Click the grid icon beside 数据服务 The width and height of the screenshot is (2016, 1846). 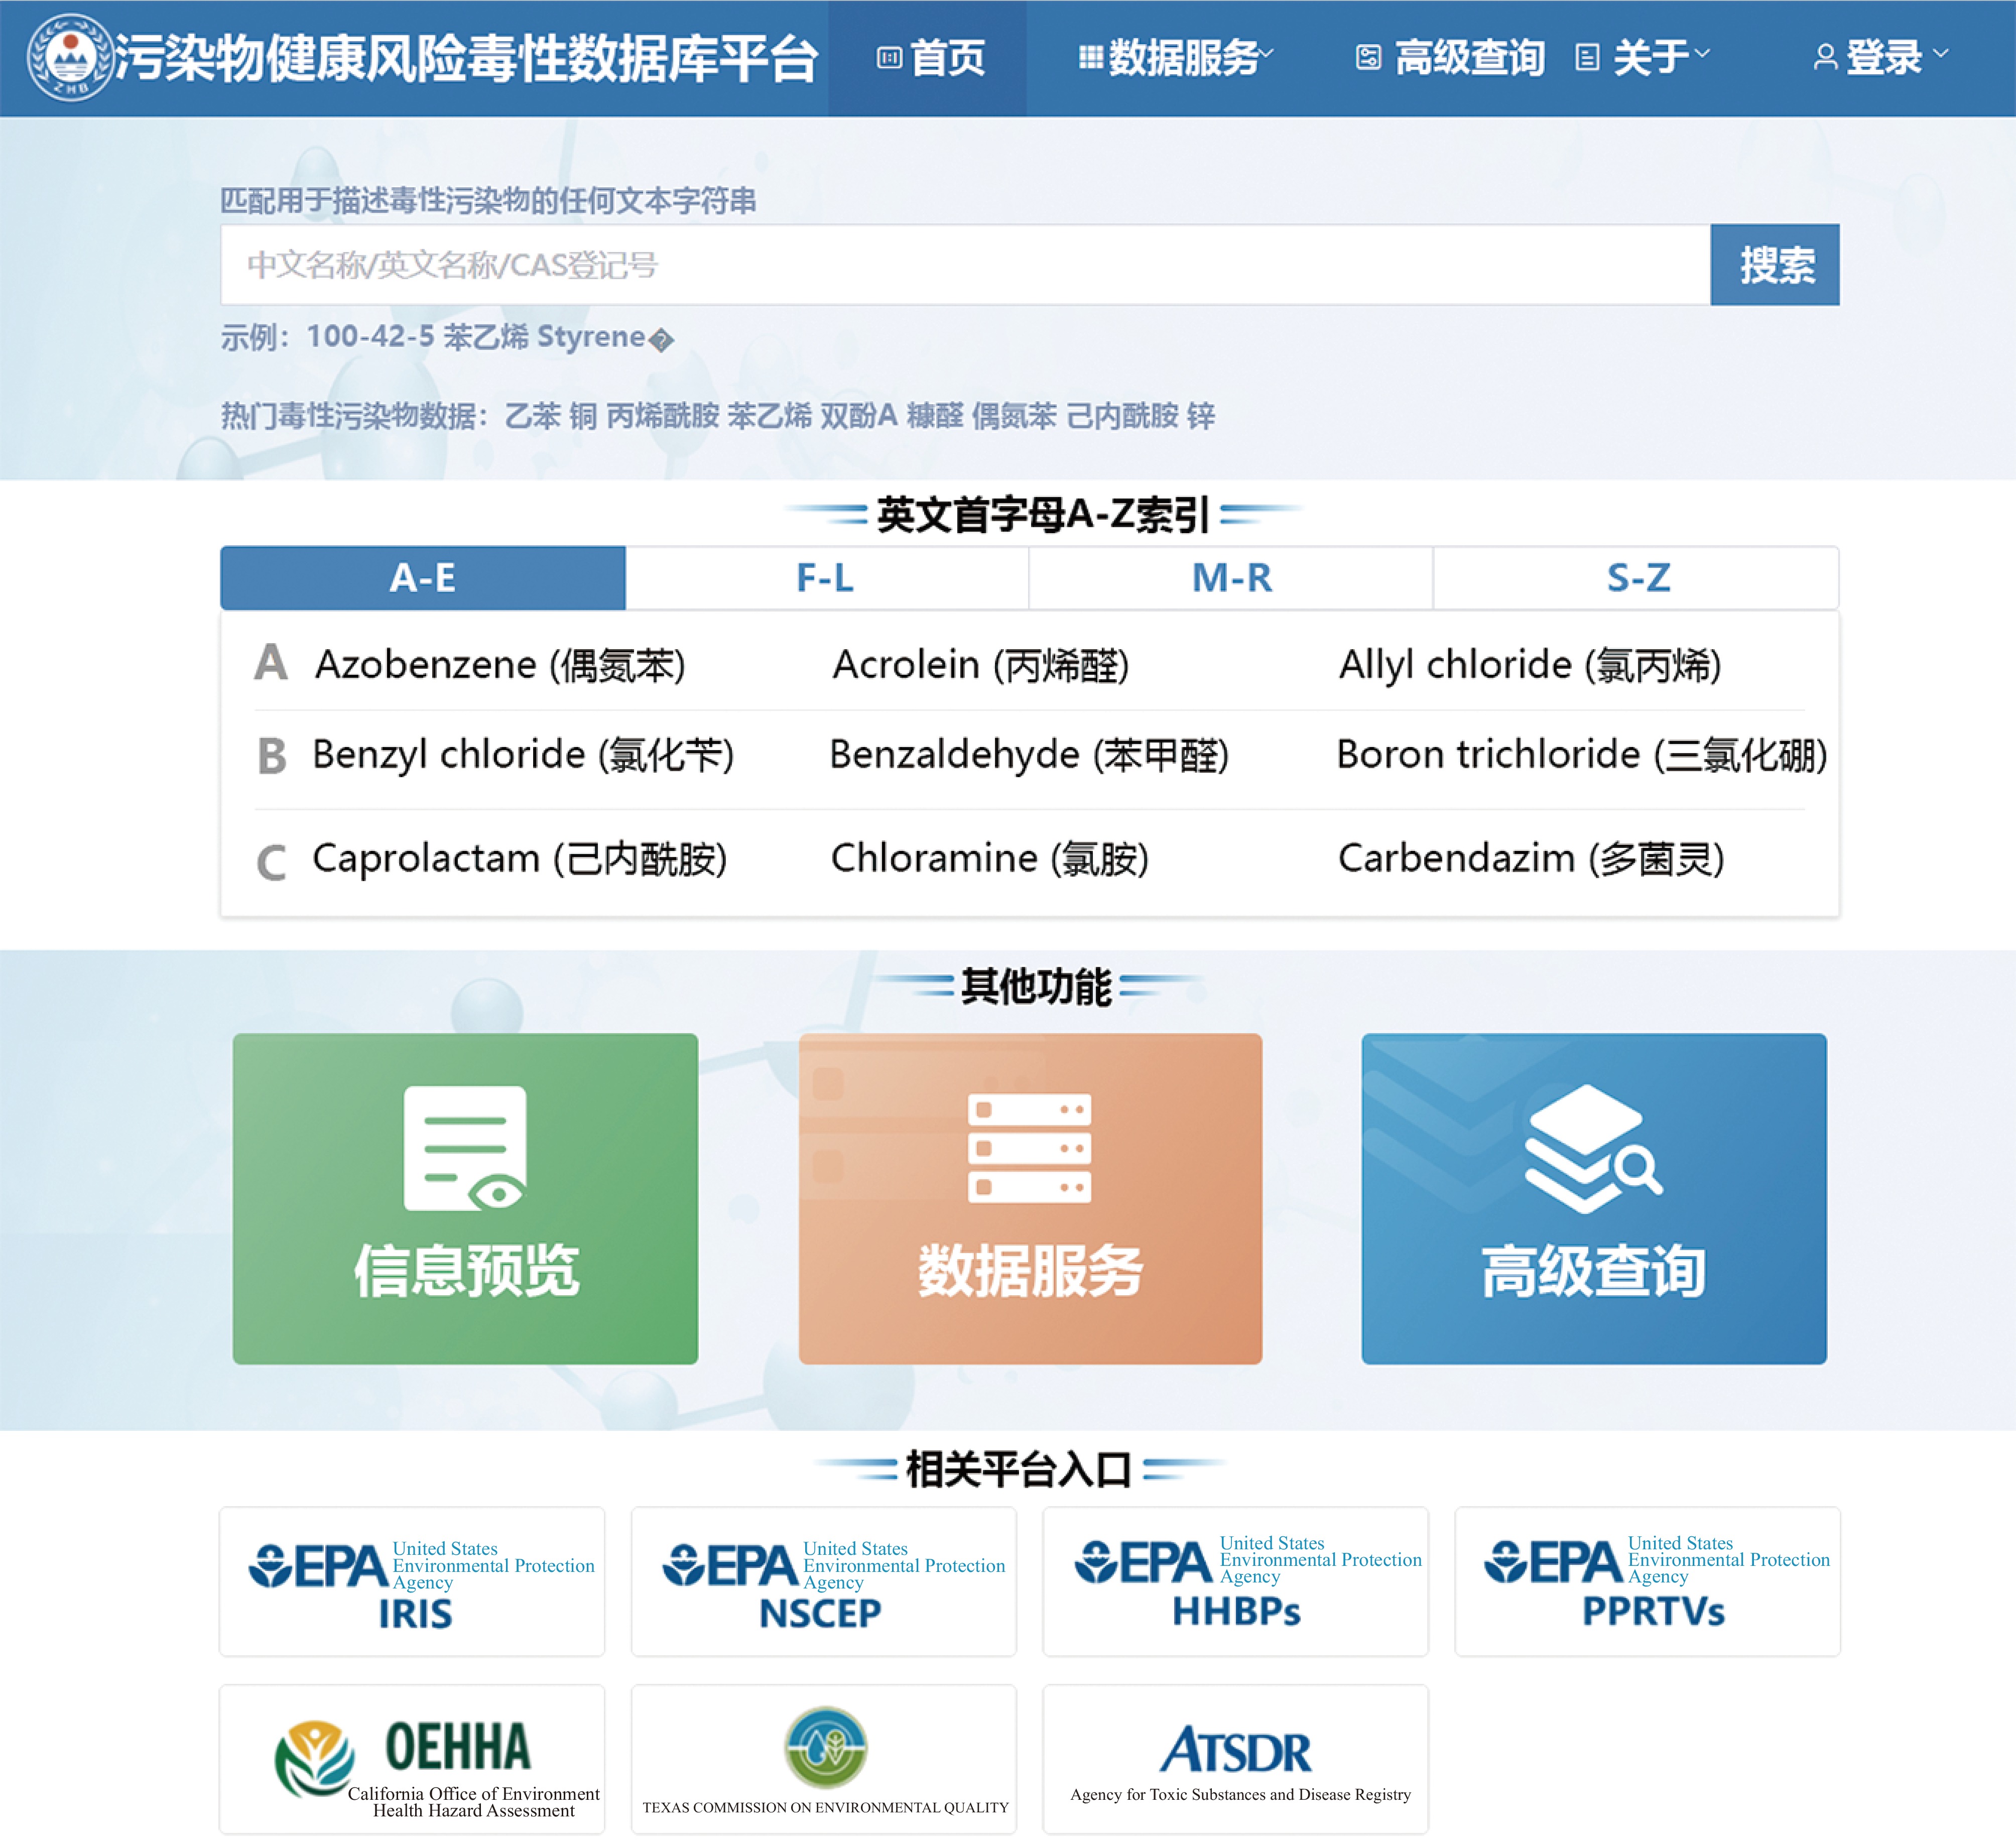point(1091,57)
